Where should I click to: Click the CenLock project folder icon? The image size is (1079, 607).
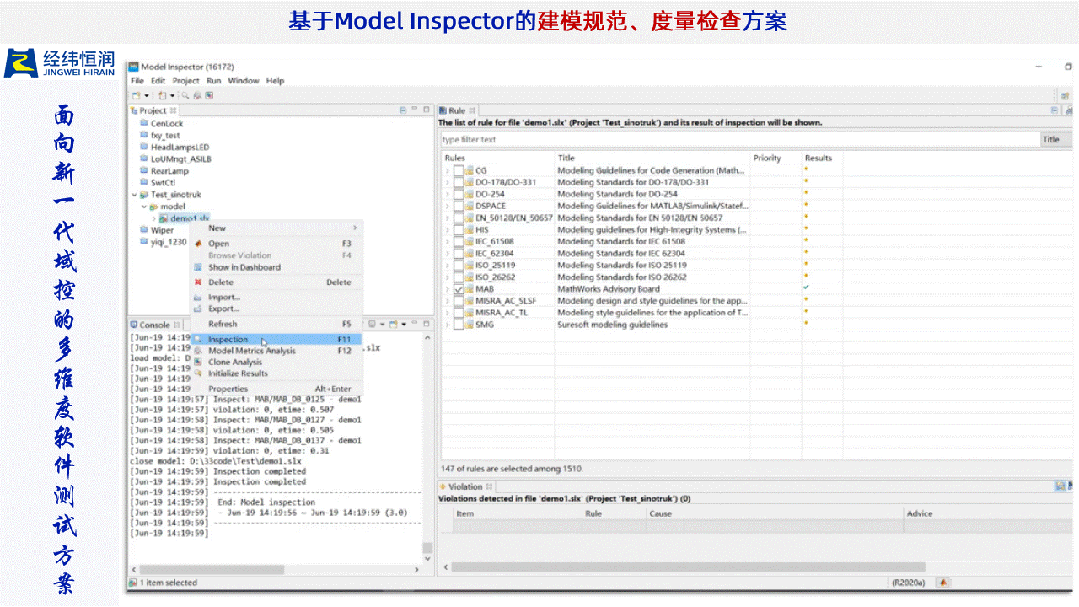pos(145,123)
